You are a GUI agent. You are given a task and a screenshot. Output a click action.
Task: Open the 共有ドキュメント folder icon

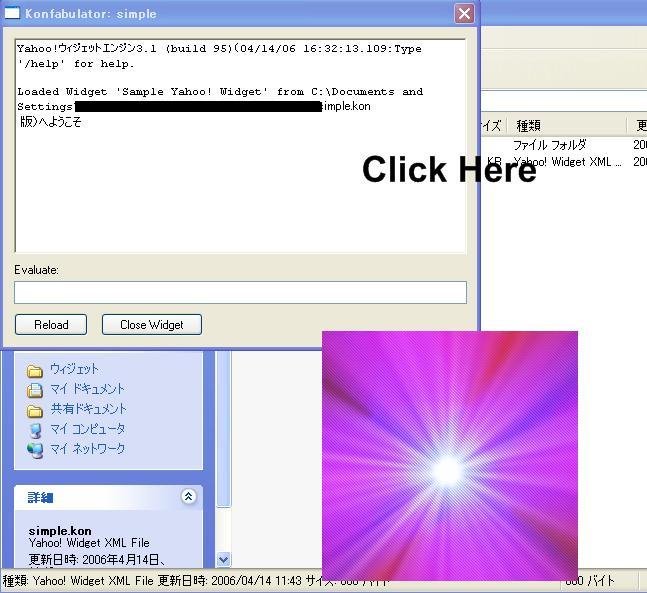click(35, 410)
